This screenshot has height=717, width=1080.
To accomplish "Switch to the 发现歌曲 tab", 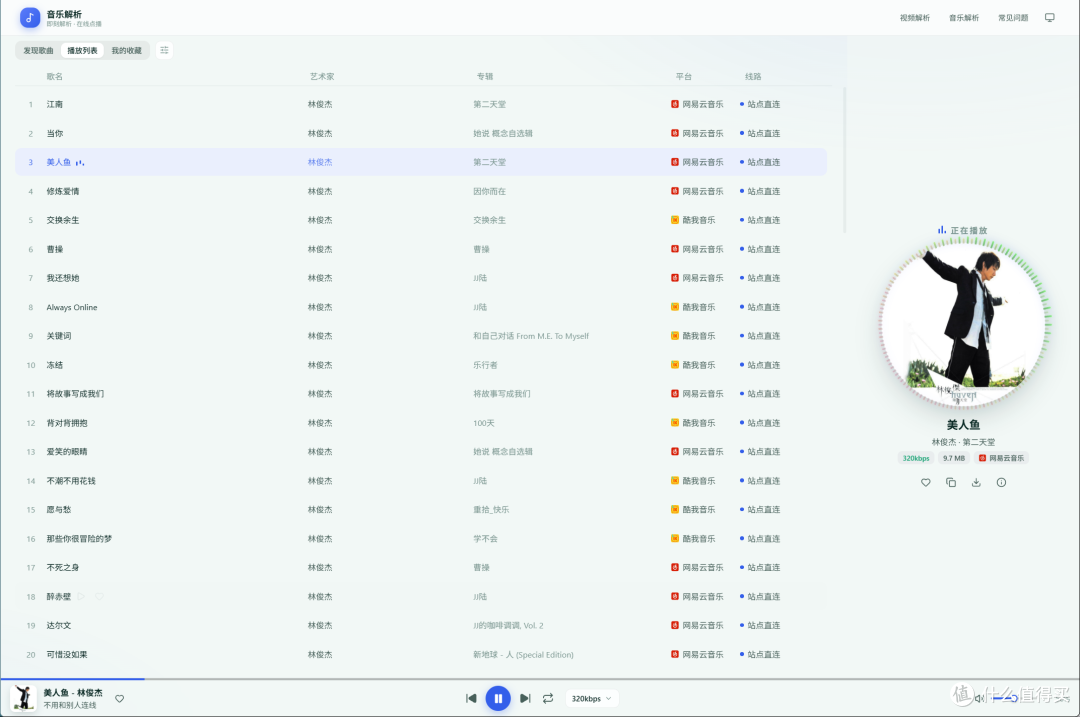I will (x=39, y=50).
